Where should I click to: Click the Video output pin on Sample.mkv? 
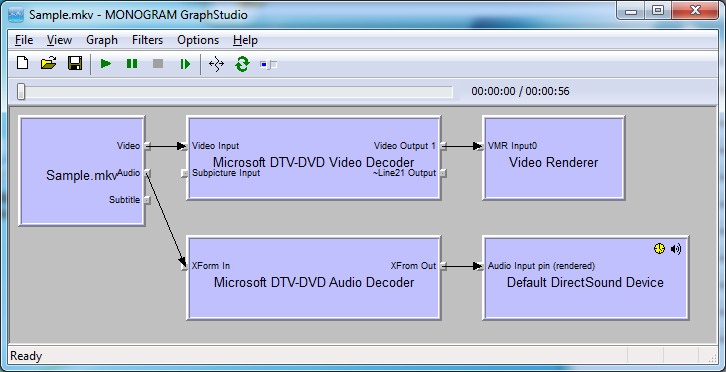147,146
